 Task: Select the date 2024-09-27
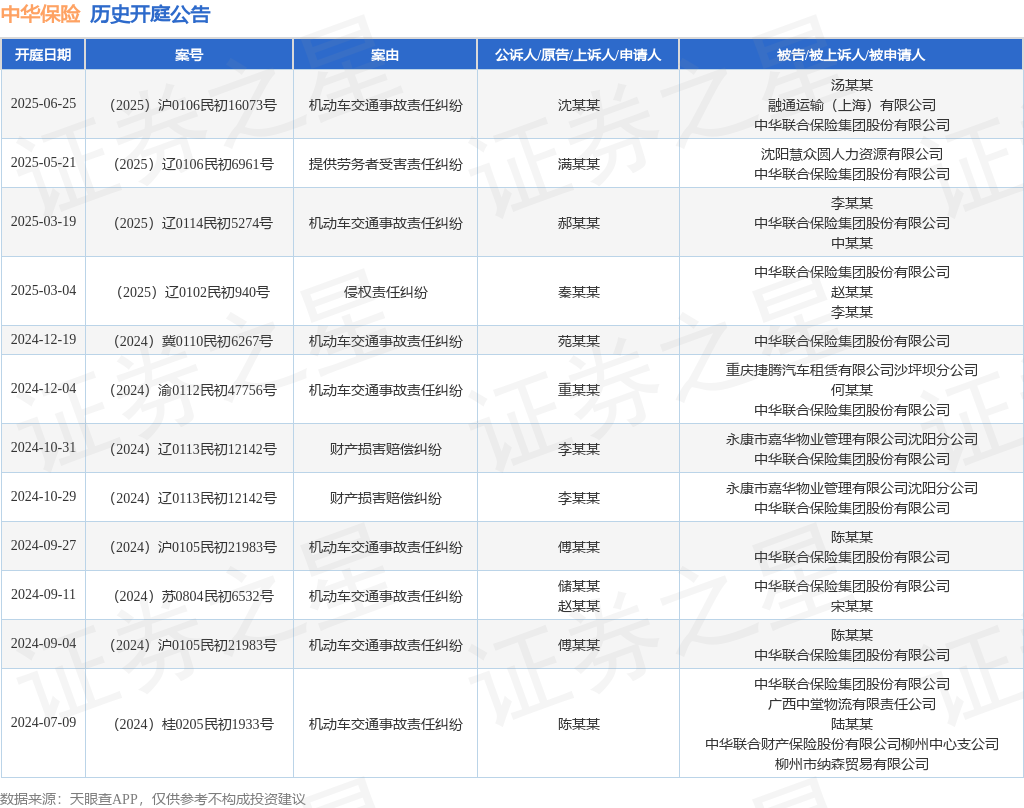(43, 545)
